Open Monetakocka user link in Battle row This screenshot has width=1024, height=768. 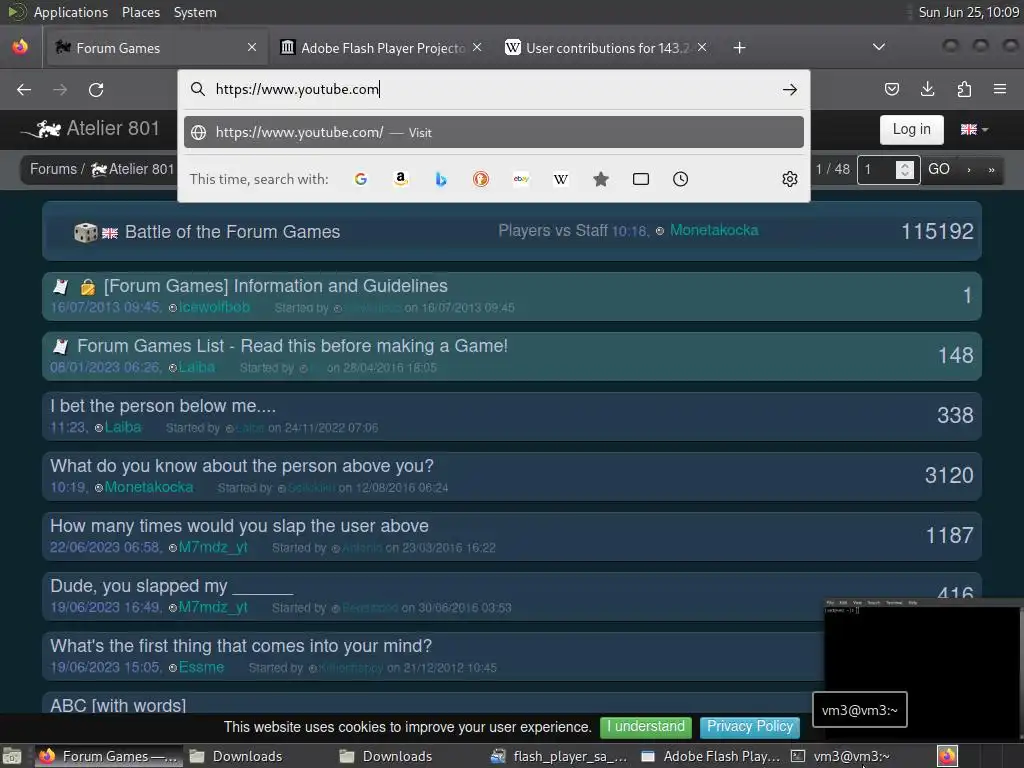click(714, 231)
